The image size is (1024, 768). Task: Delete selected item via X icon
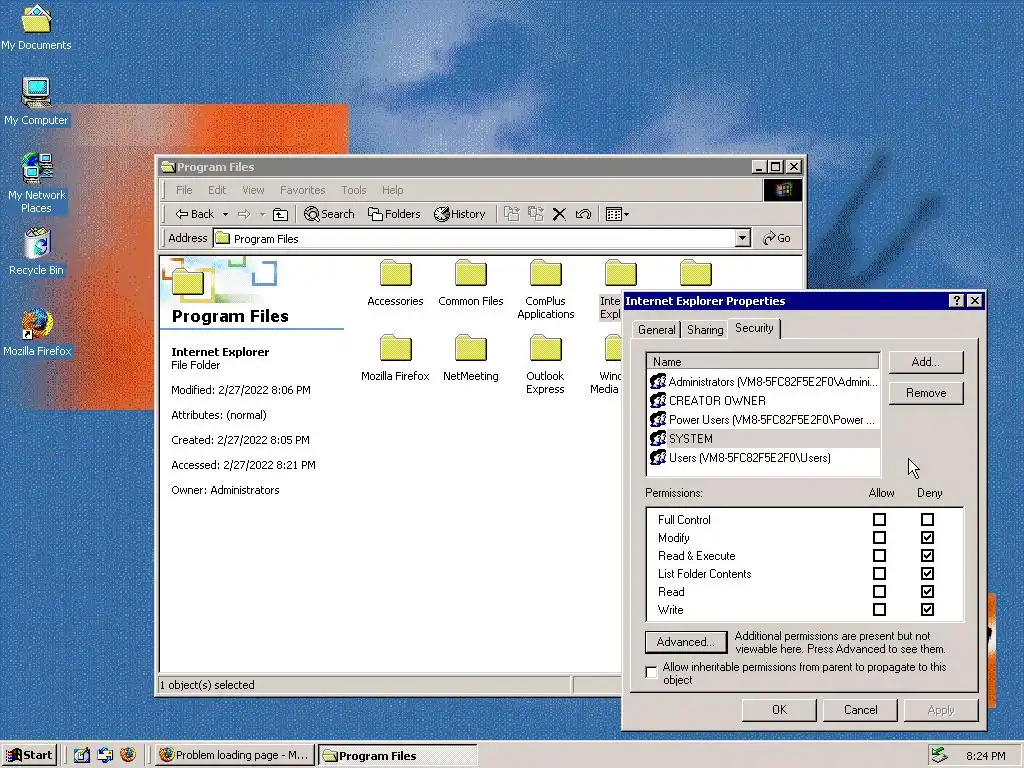(559, 214)
